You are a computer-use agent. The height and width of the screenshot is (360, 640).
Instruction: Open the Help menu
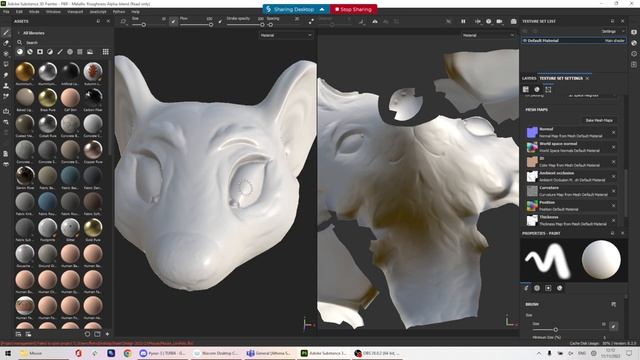(x=135, y=12)
